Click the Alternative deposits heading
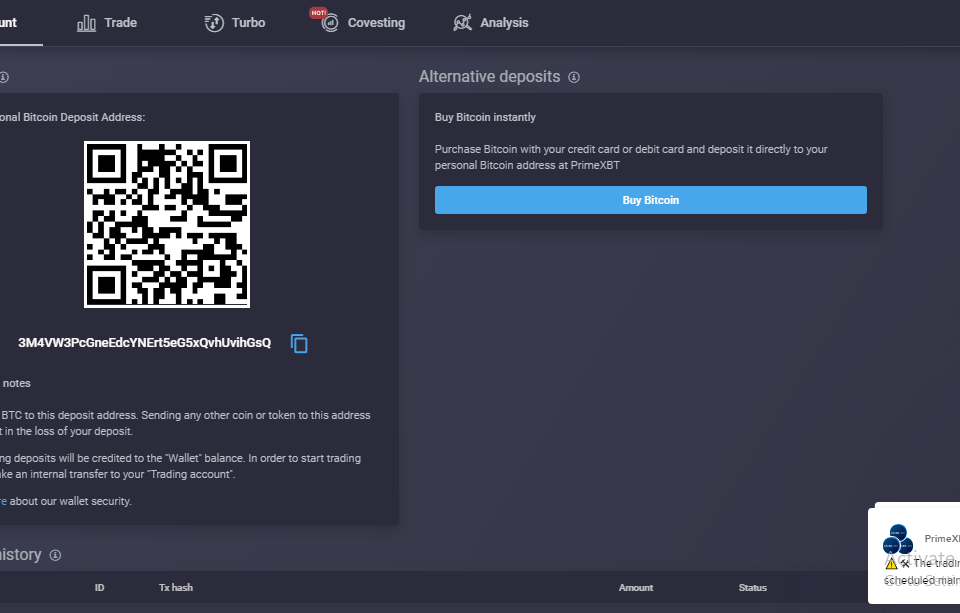 [489, 77]
